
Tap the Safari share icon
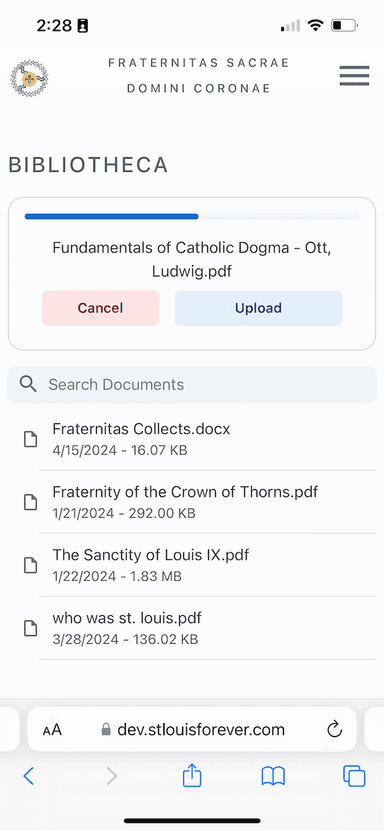(x=192, y=776)
